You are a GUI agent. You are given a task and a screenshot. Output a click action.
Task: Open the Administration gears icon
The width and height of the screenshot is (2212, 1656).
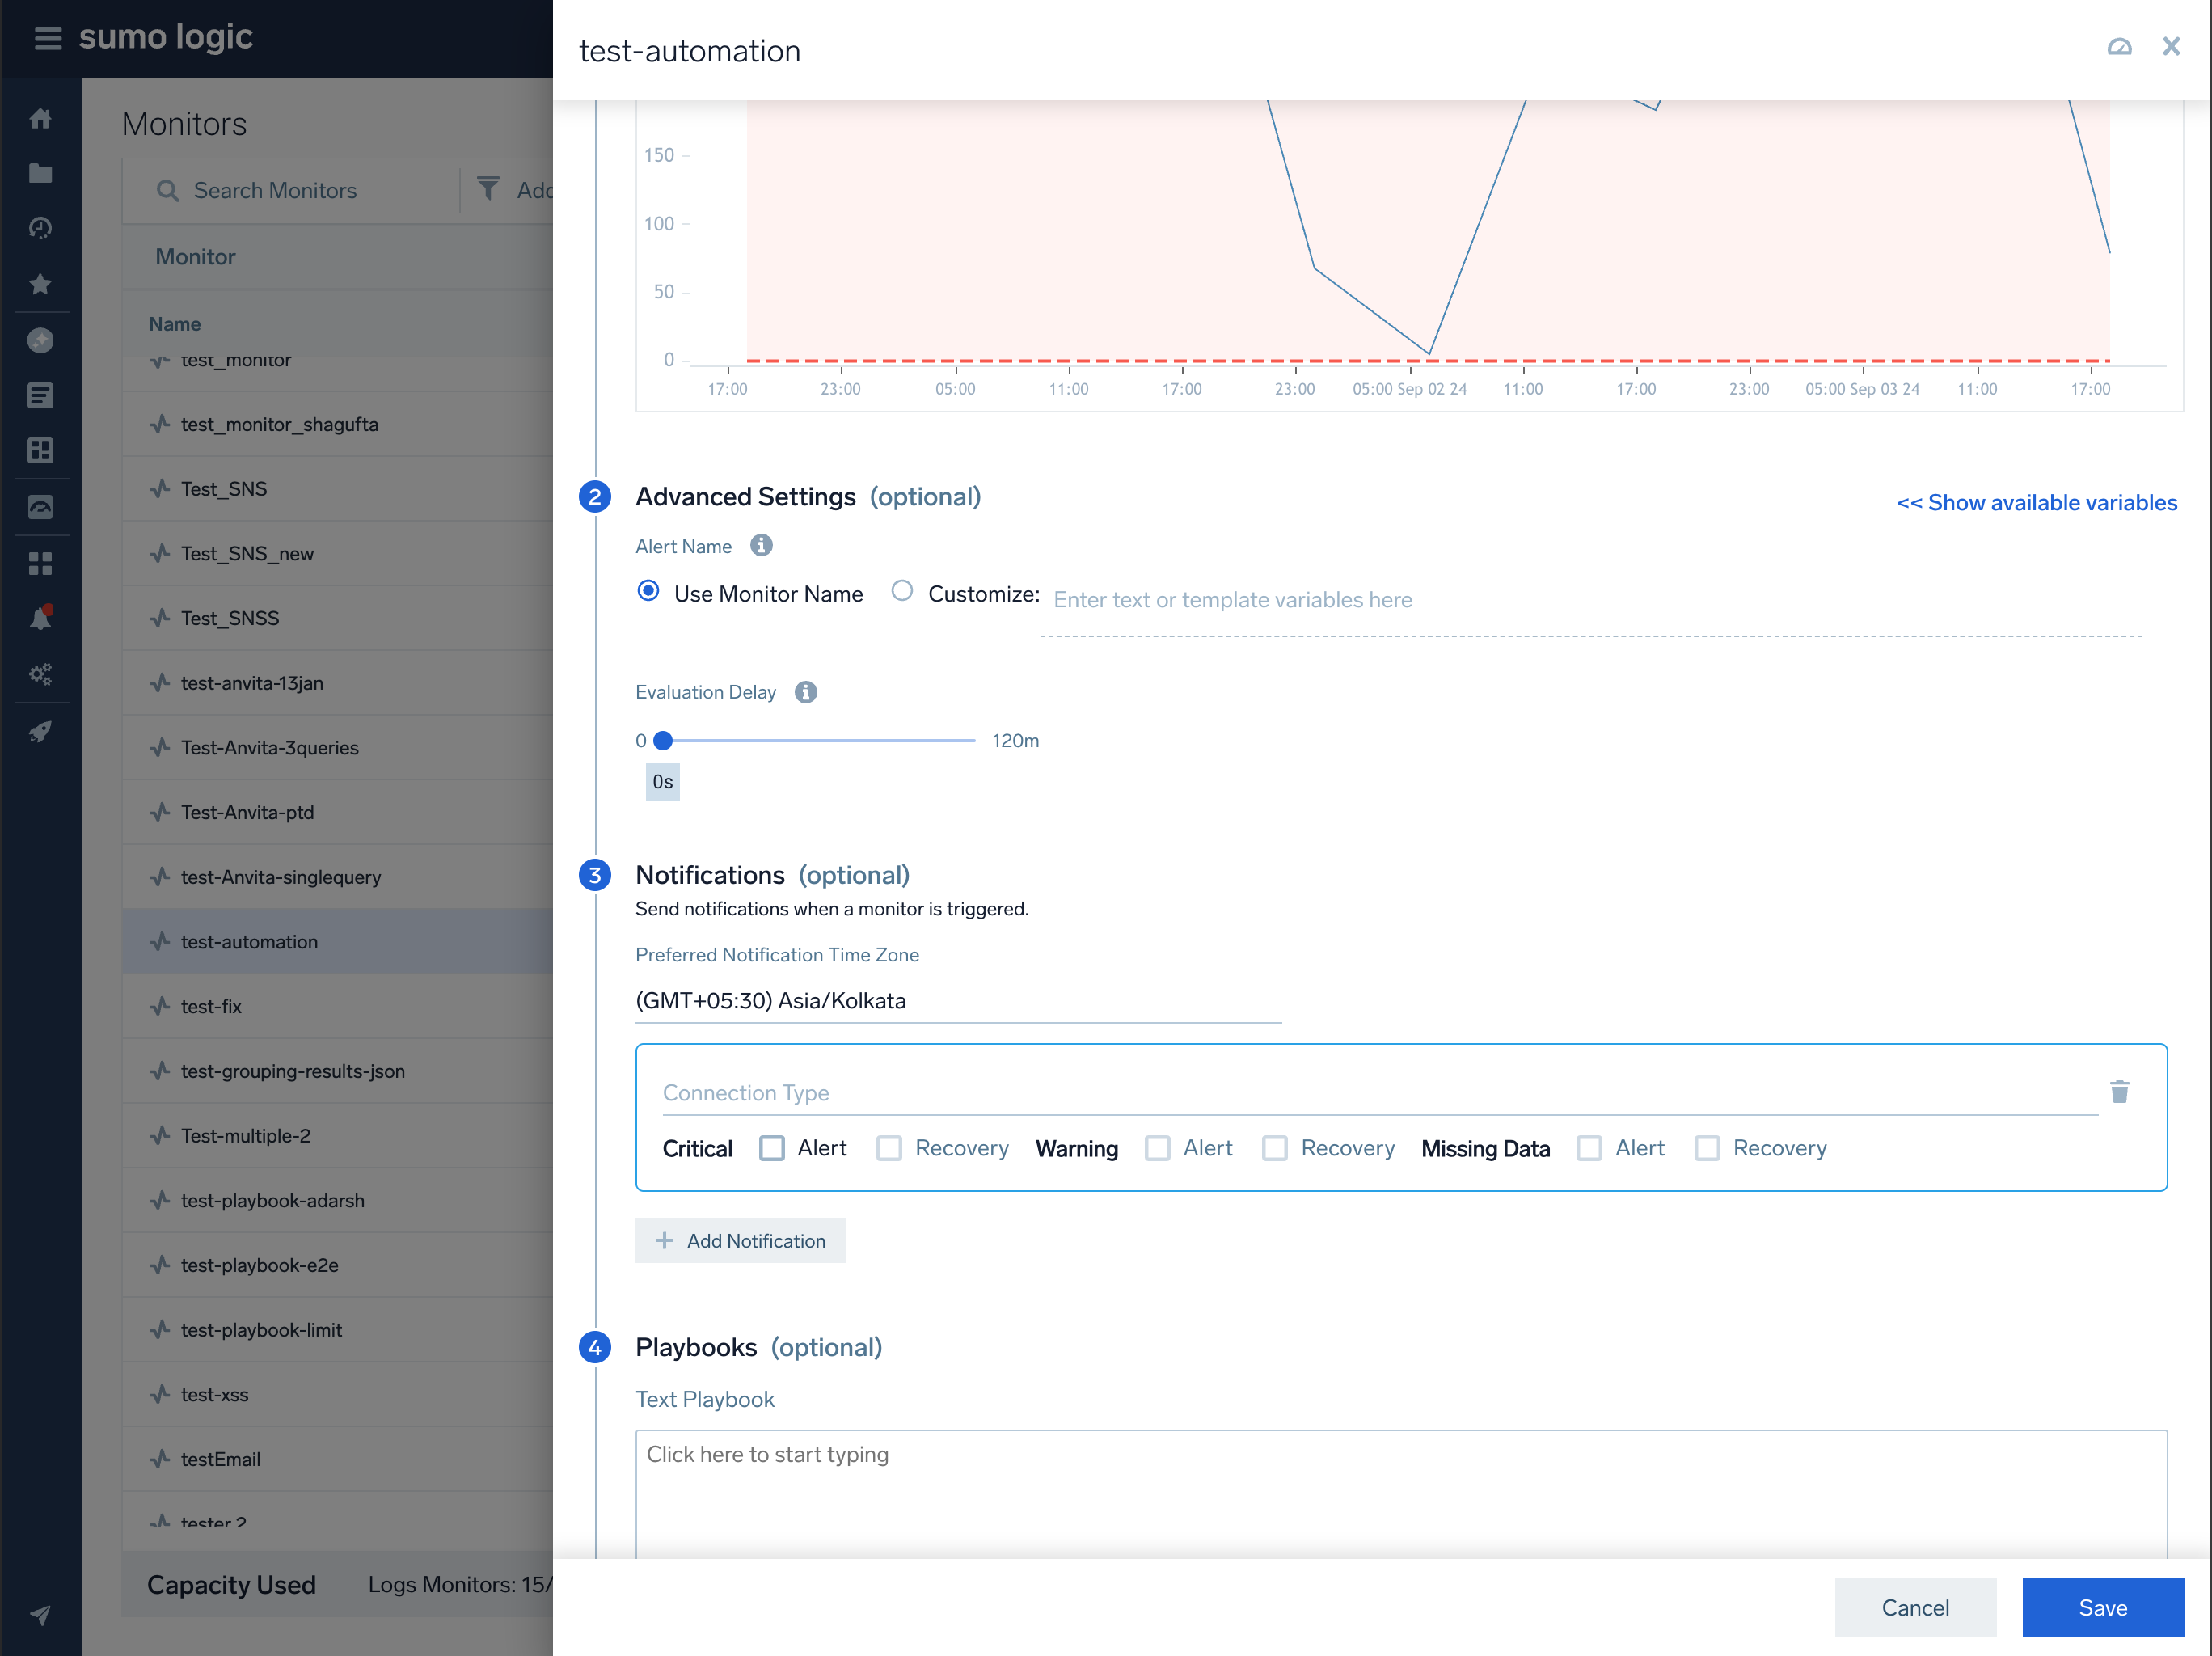click(40, 673)
